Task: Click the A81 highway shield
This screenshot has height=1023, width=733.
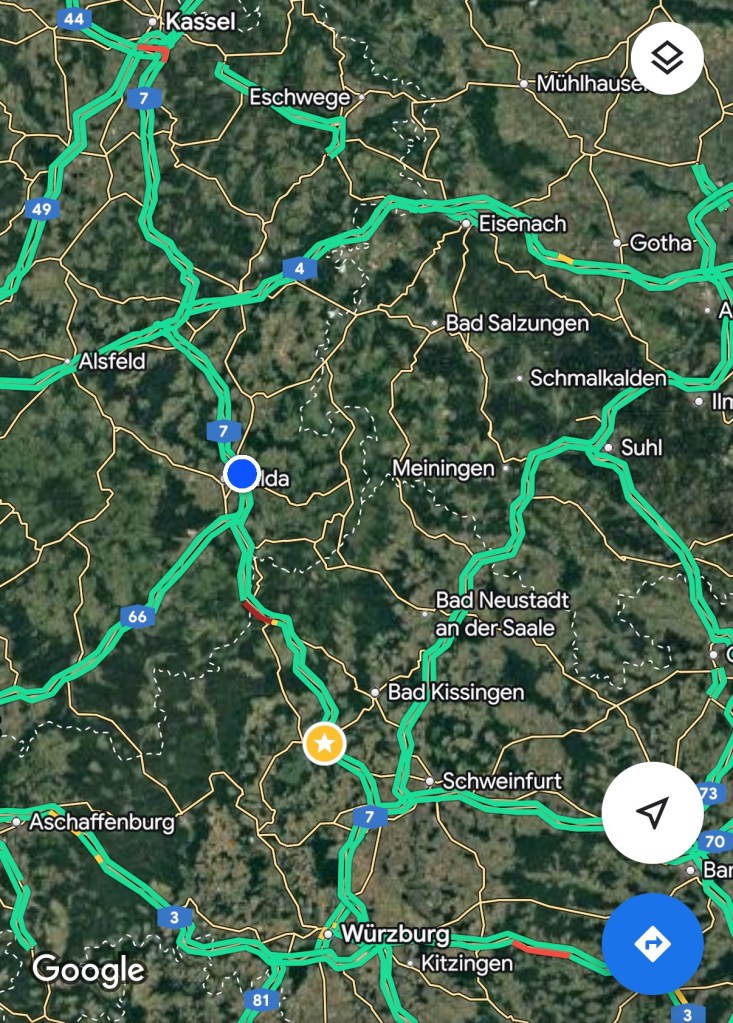Action: (x=260, y=1000)
